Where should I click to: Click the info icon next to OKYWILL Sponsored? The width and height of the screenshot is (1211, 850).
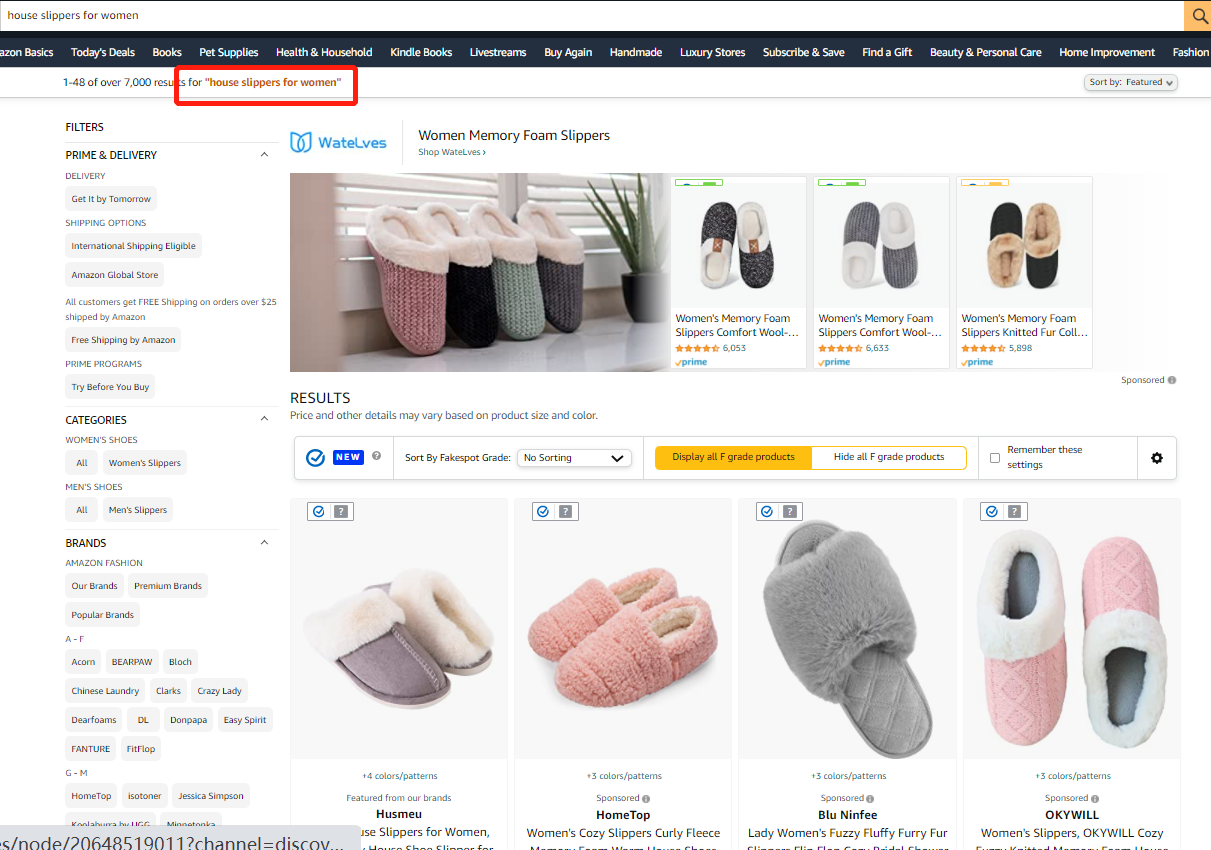tap(1095, 799)
